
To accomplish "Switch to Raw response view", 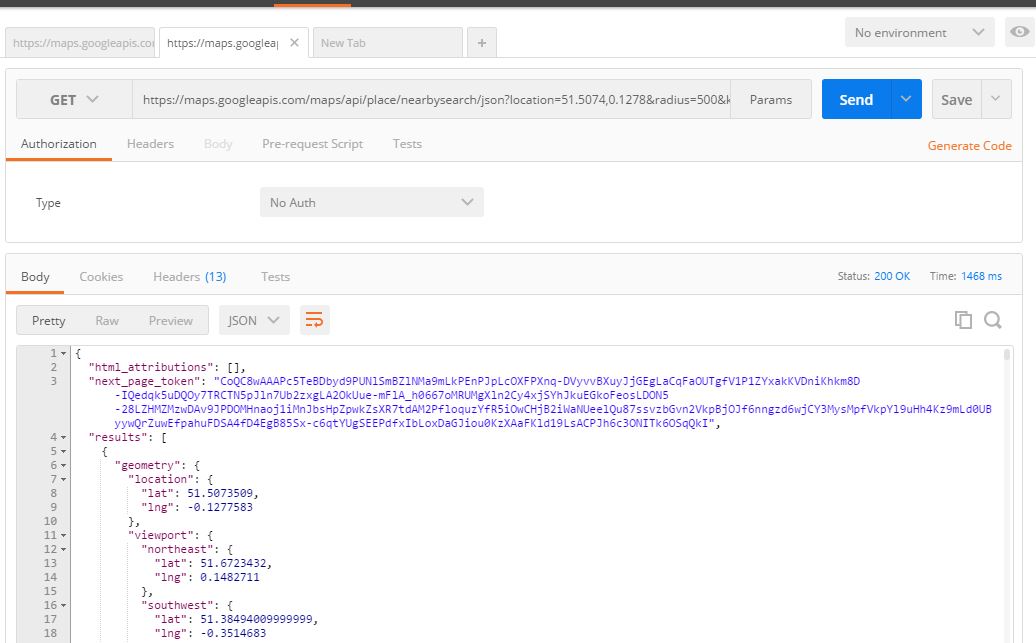I will tap(107, 321).
